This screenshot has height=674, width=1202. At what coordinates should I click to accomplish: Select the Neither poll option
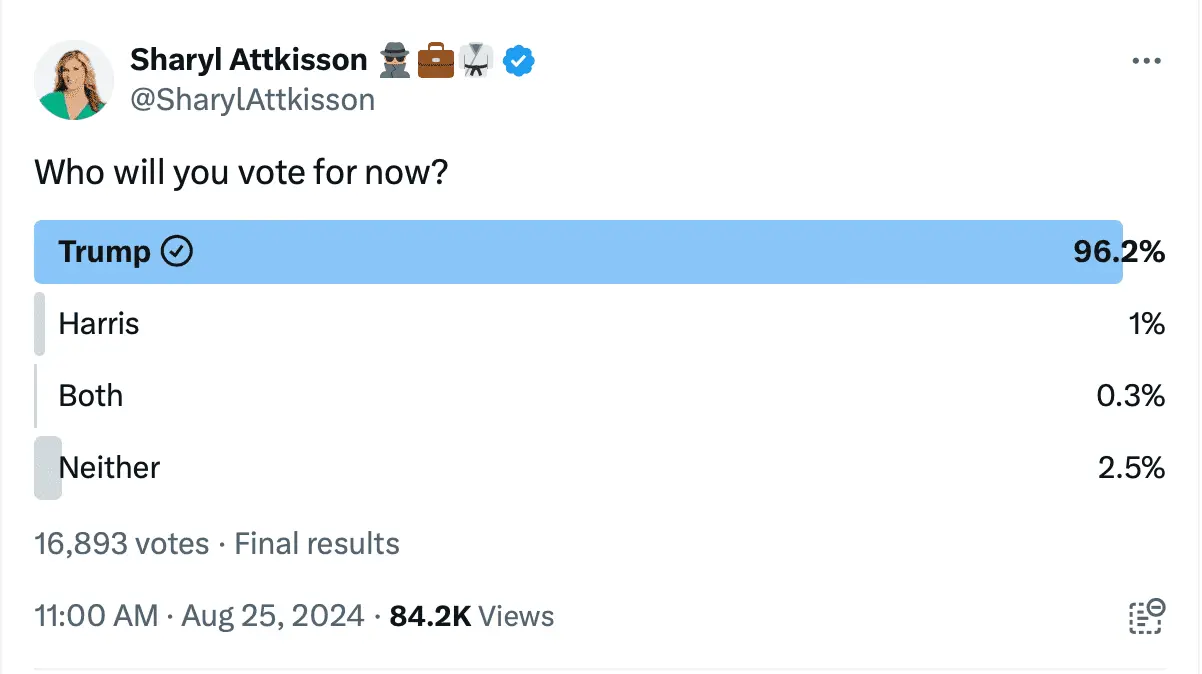109,468
